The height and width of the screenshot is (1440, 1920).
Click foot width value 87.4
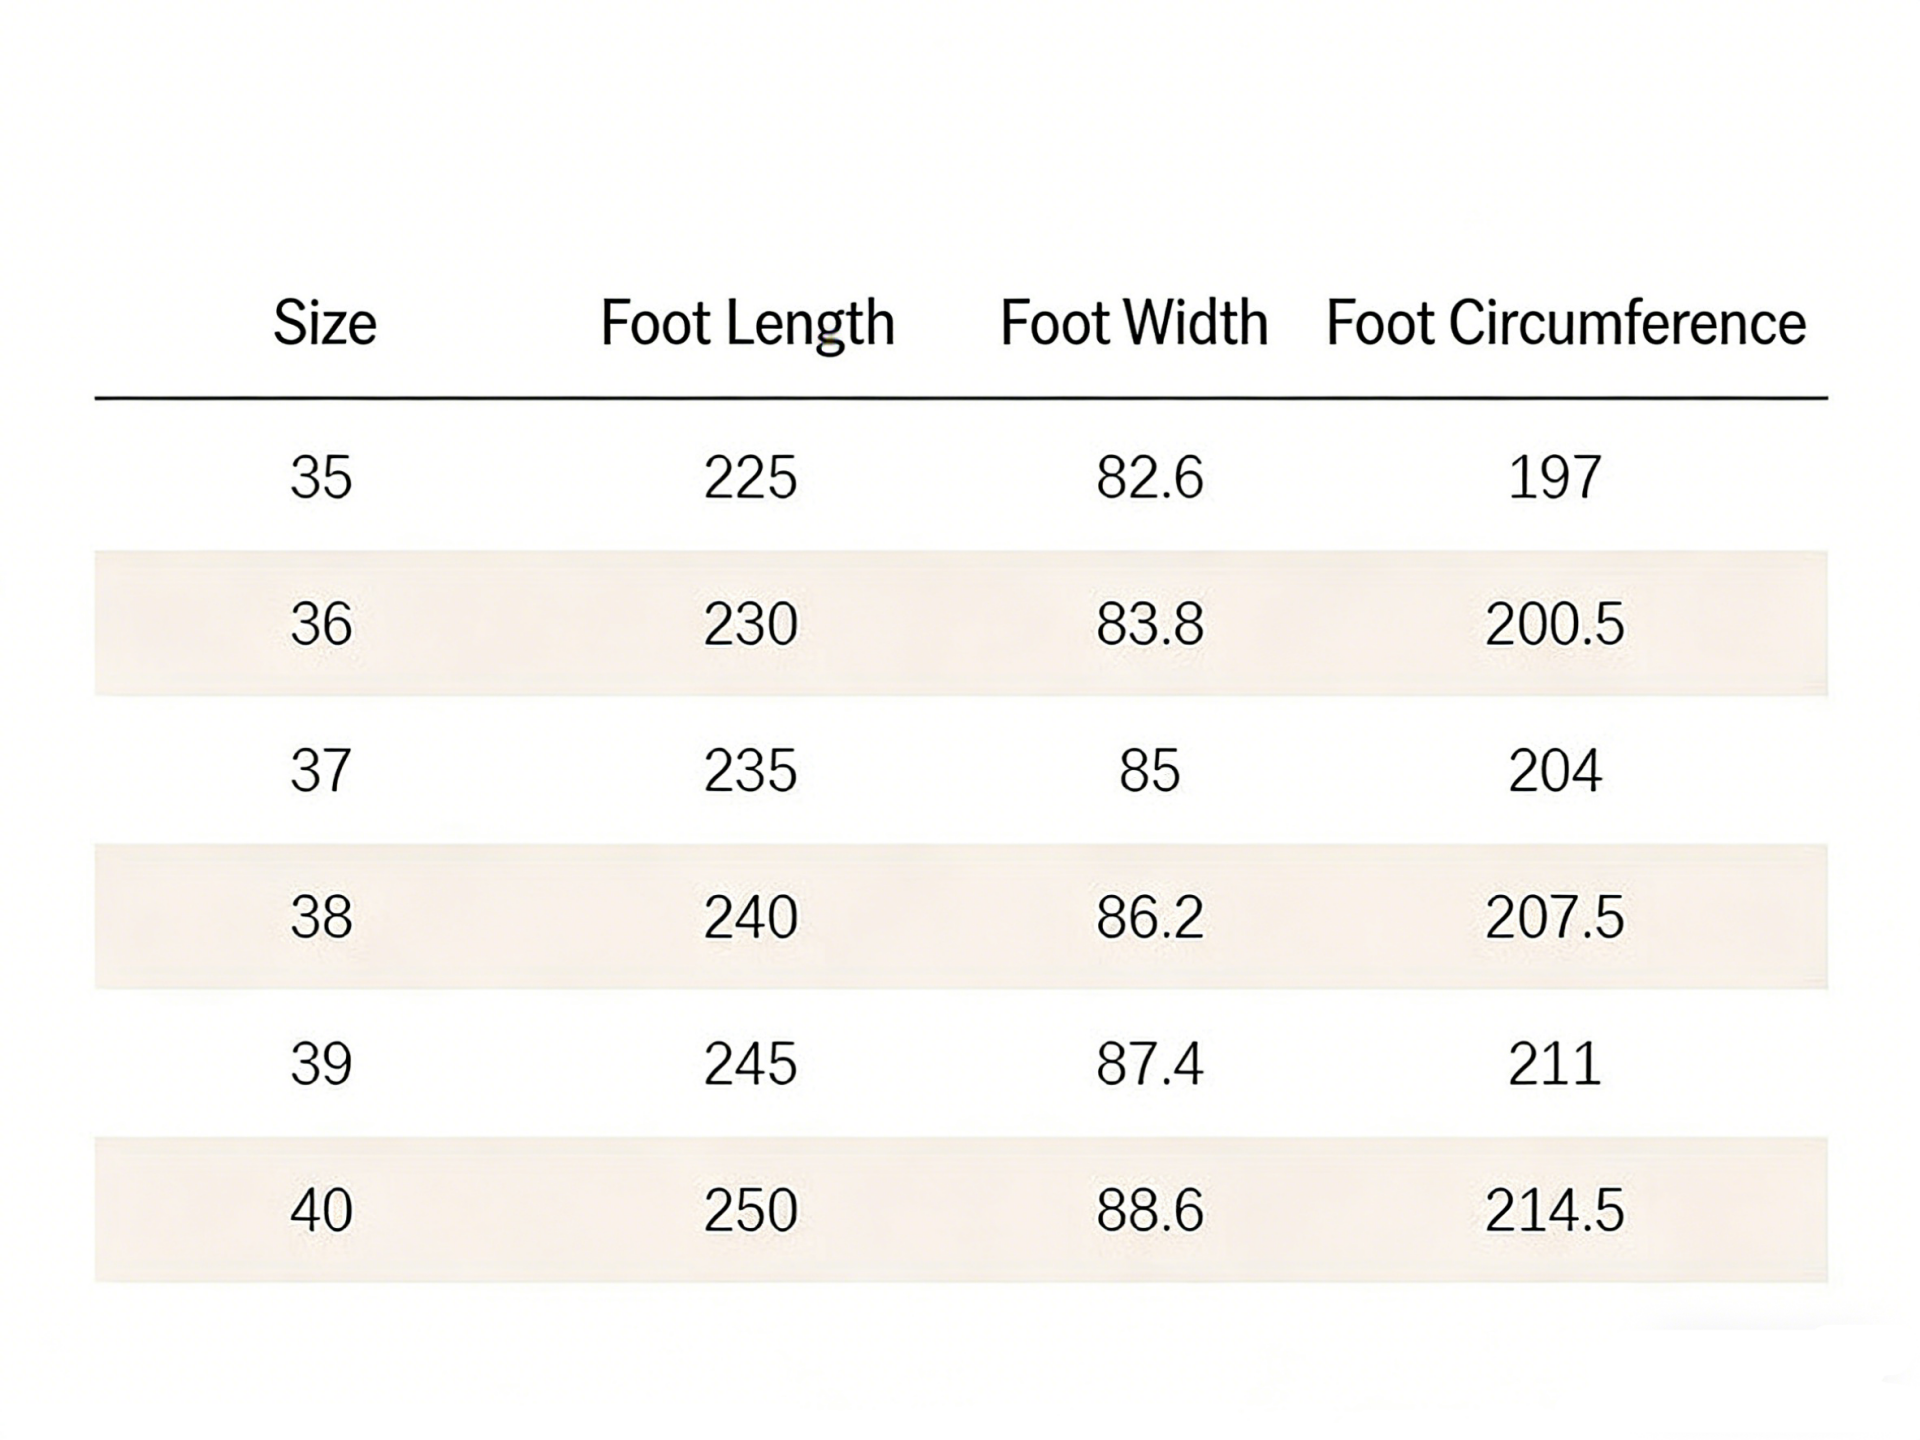pyautogui.click(x=1150, y=1064)
